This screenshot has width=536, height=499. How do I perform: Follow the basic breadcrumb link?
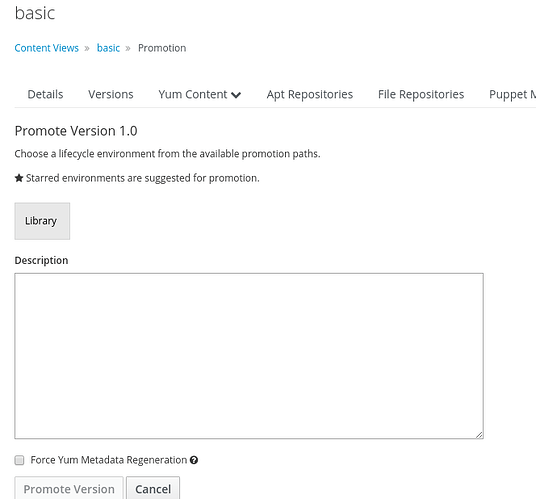[x=108, y=48]
